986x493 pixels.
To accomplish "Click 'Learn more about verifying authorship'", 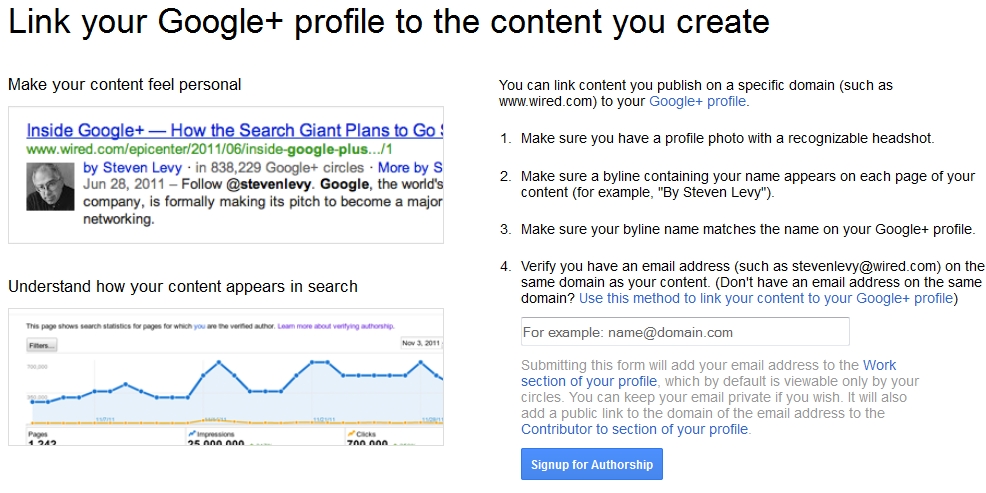I will click(x=335, y=326).
